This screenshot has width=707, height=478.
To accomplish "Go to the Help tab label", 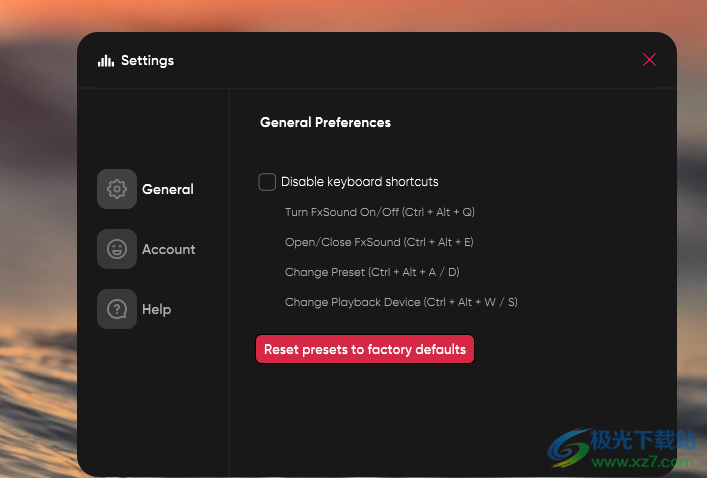I will tap(156, 309).
